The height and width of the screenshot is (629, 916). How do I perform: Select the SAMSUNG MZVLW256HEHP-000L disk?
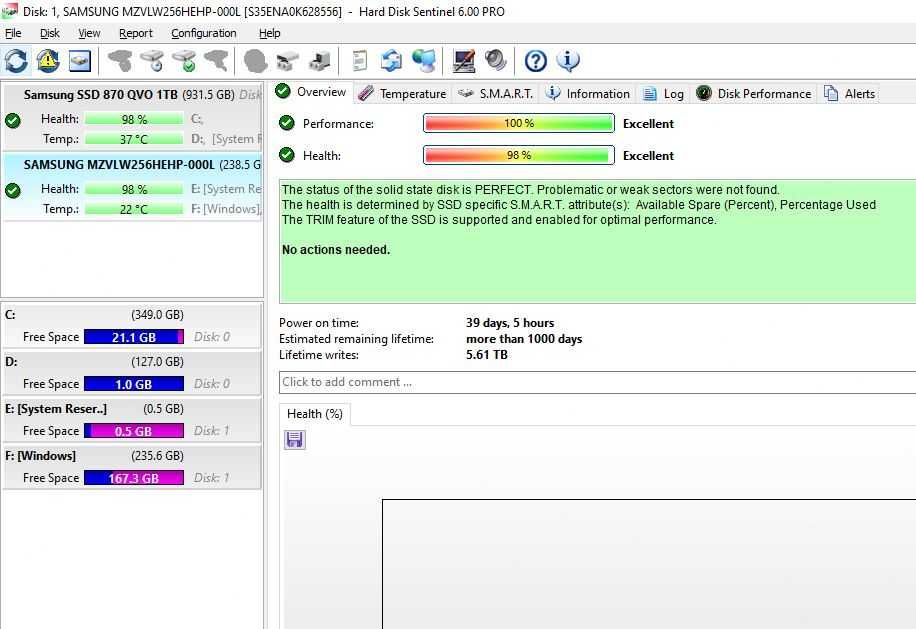coord(133,186)
